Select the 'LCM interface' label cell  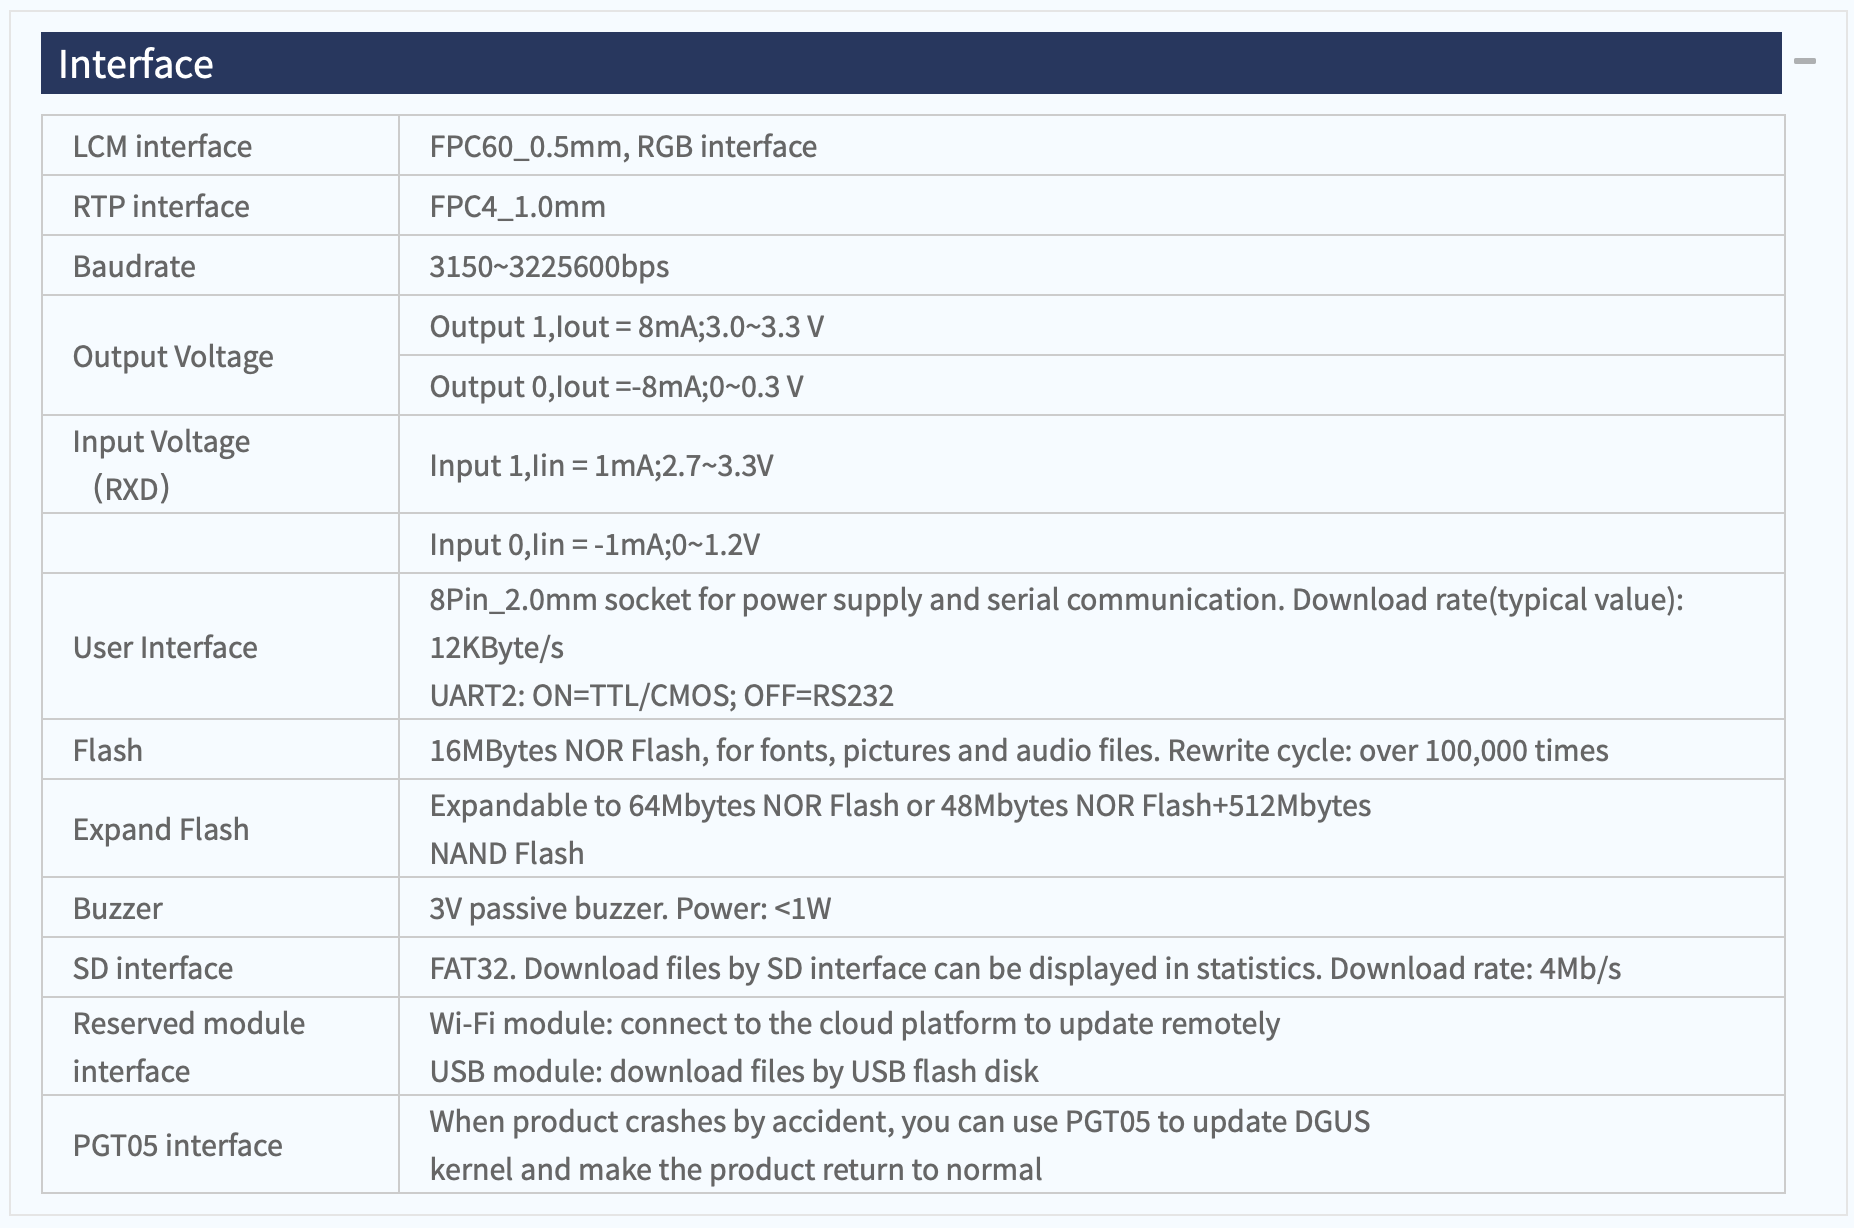pos(220,146)
